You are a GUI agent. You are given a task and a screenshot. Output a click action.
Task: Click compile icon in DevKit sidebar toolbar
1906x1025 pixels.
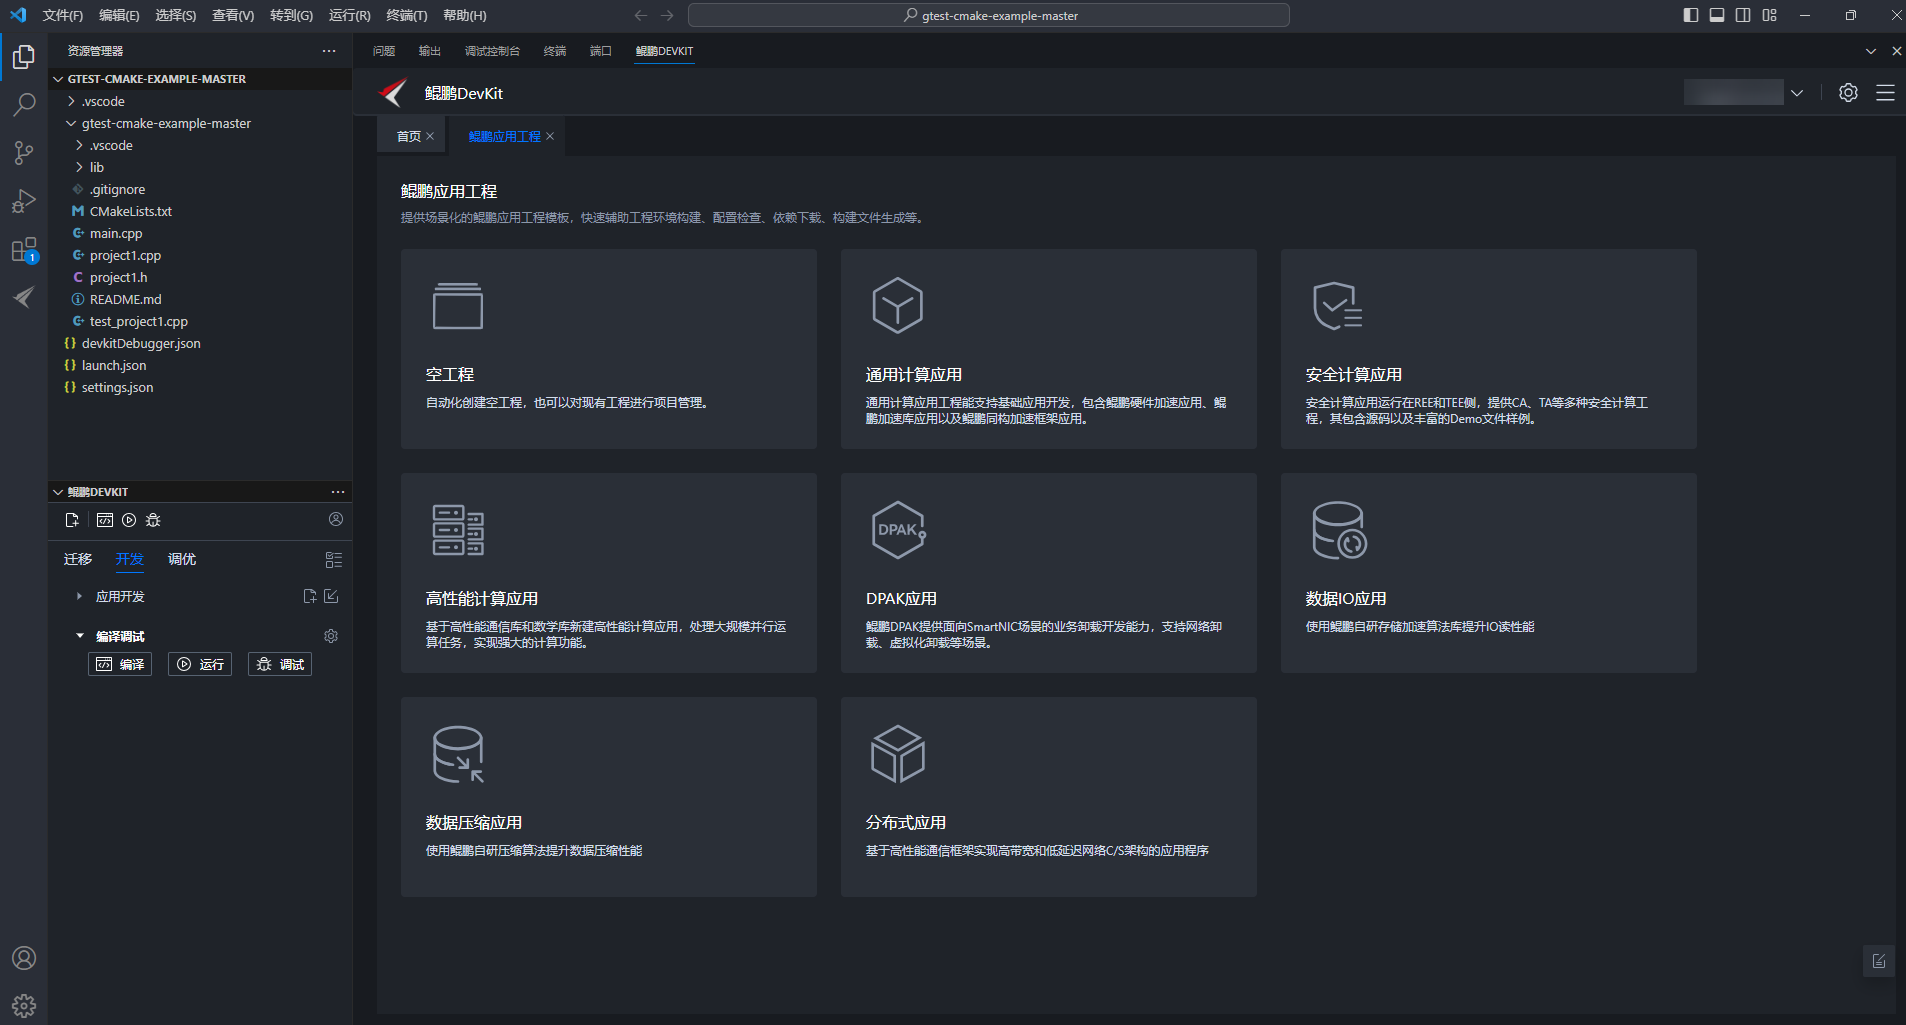105,520
